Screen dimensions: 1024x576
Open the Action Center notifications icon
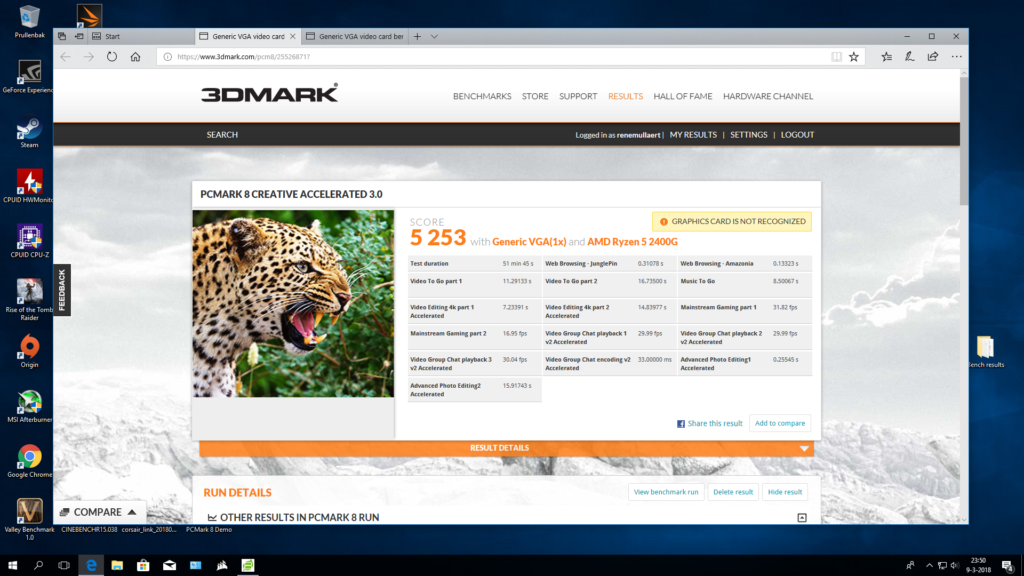1008,566
